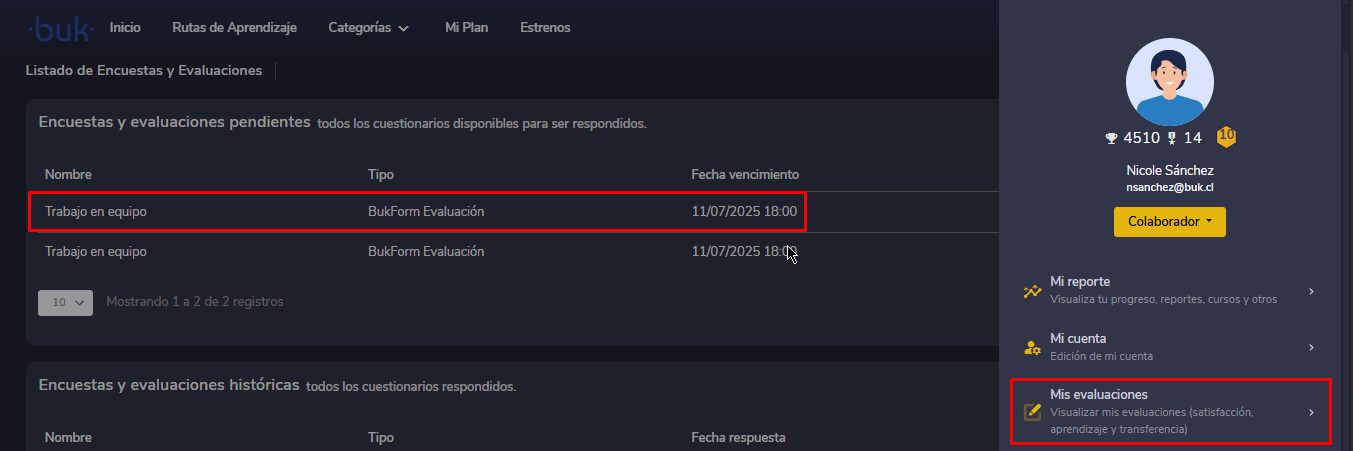Click the trophy points icon
This screenshot has width=1353, height=451.
click(1110, 138)
